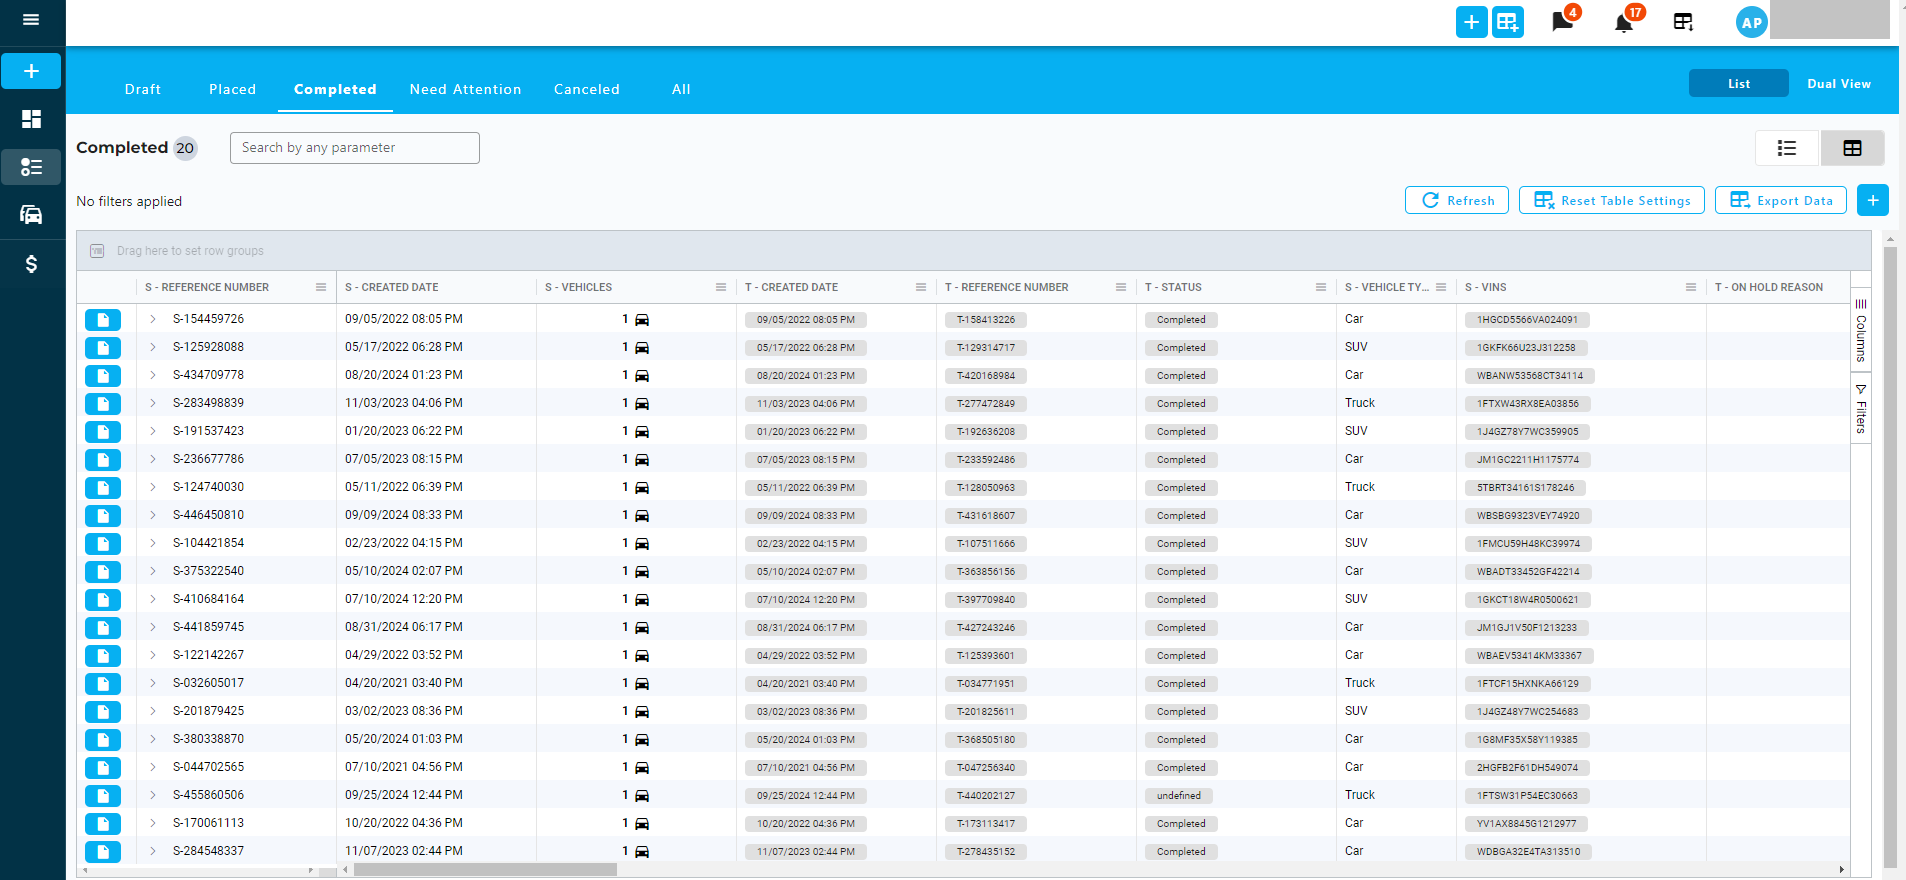Switch to bulleted list layout icon
This screenshot has height=880, width=1906.
[1787, 148]
